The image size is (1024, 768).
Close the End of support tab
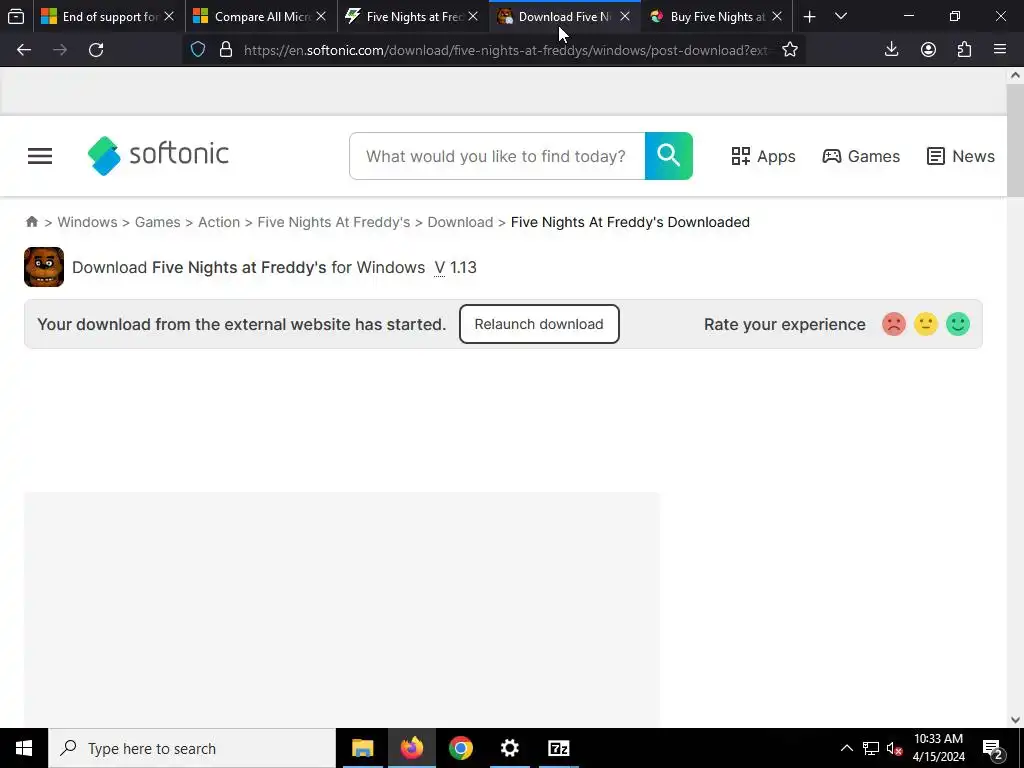tap(169, 17)
